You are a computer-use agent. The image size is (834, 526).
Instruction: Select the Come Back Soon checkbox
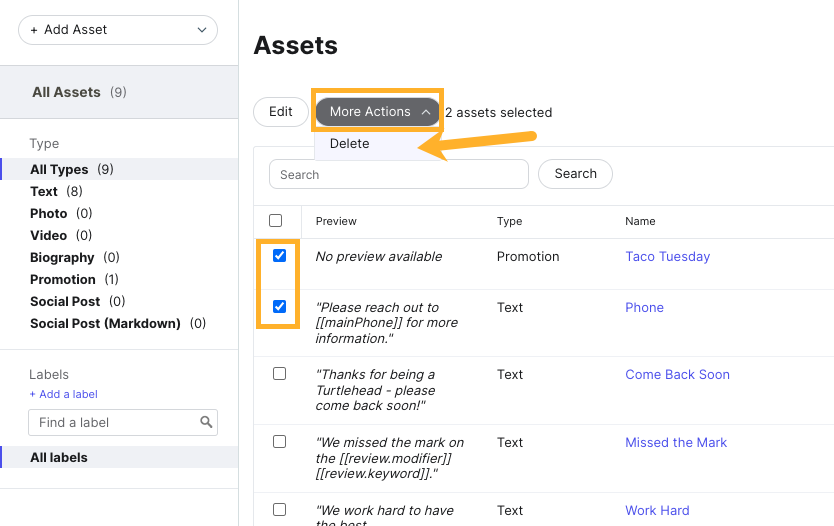(x=280, y=374)
